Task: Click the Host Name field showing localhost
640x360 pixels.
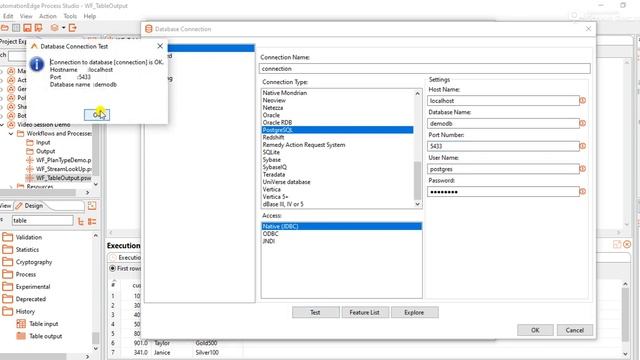Action: pyautogui.click(x=503, y=100)
